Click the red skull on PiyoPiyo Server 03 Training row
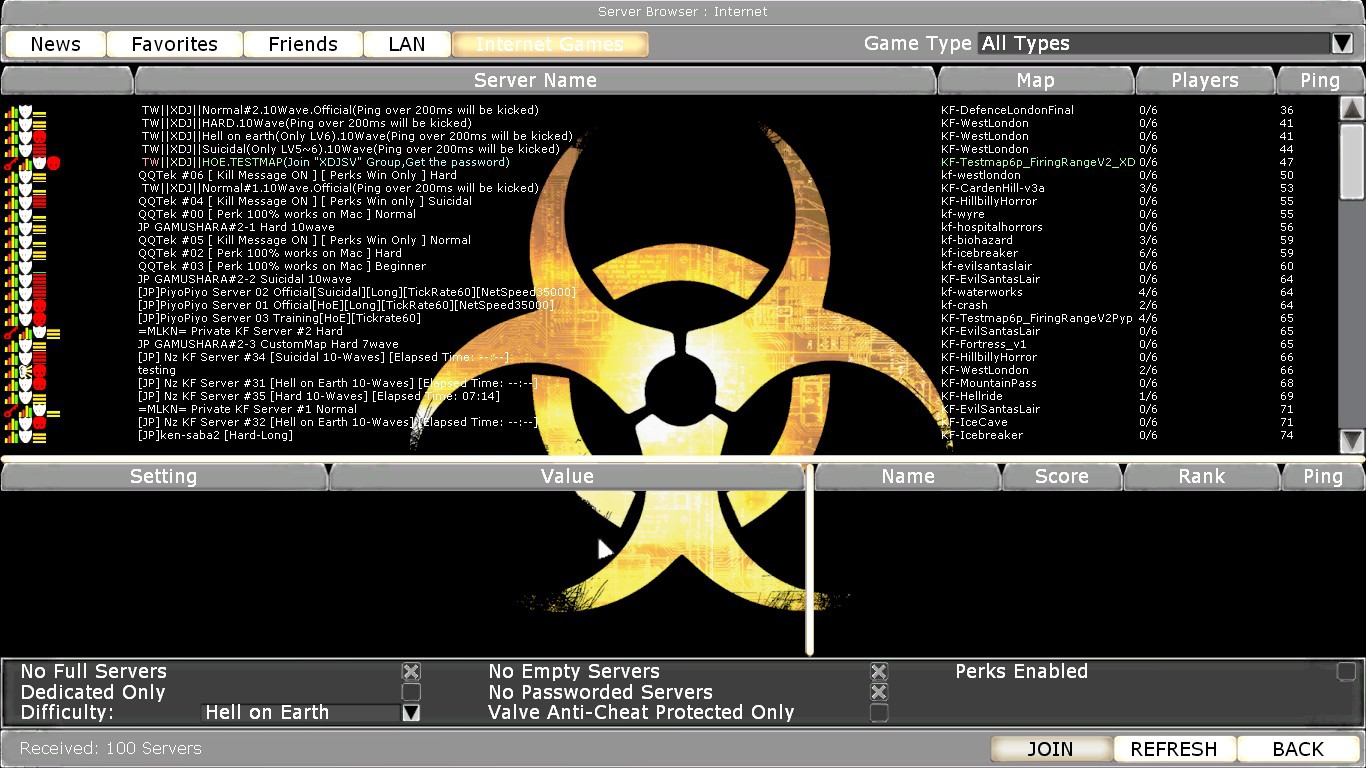The width and height of the screenshot is (1366, 768). [39, 318]
